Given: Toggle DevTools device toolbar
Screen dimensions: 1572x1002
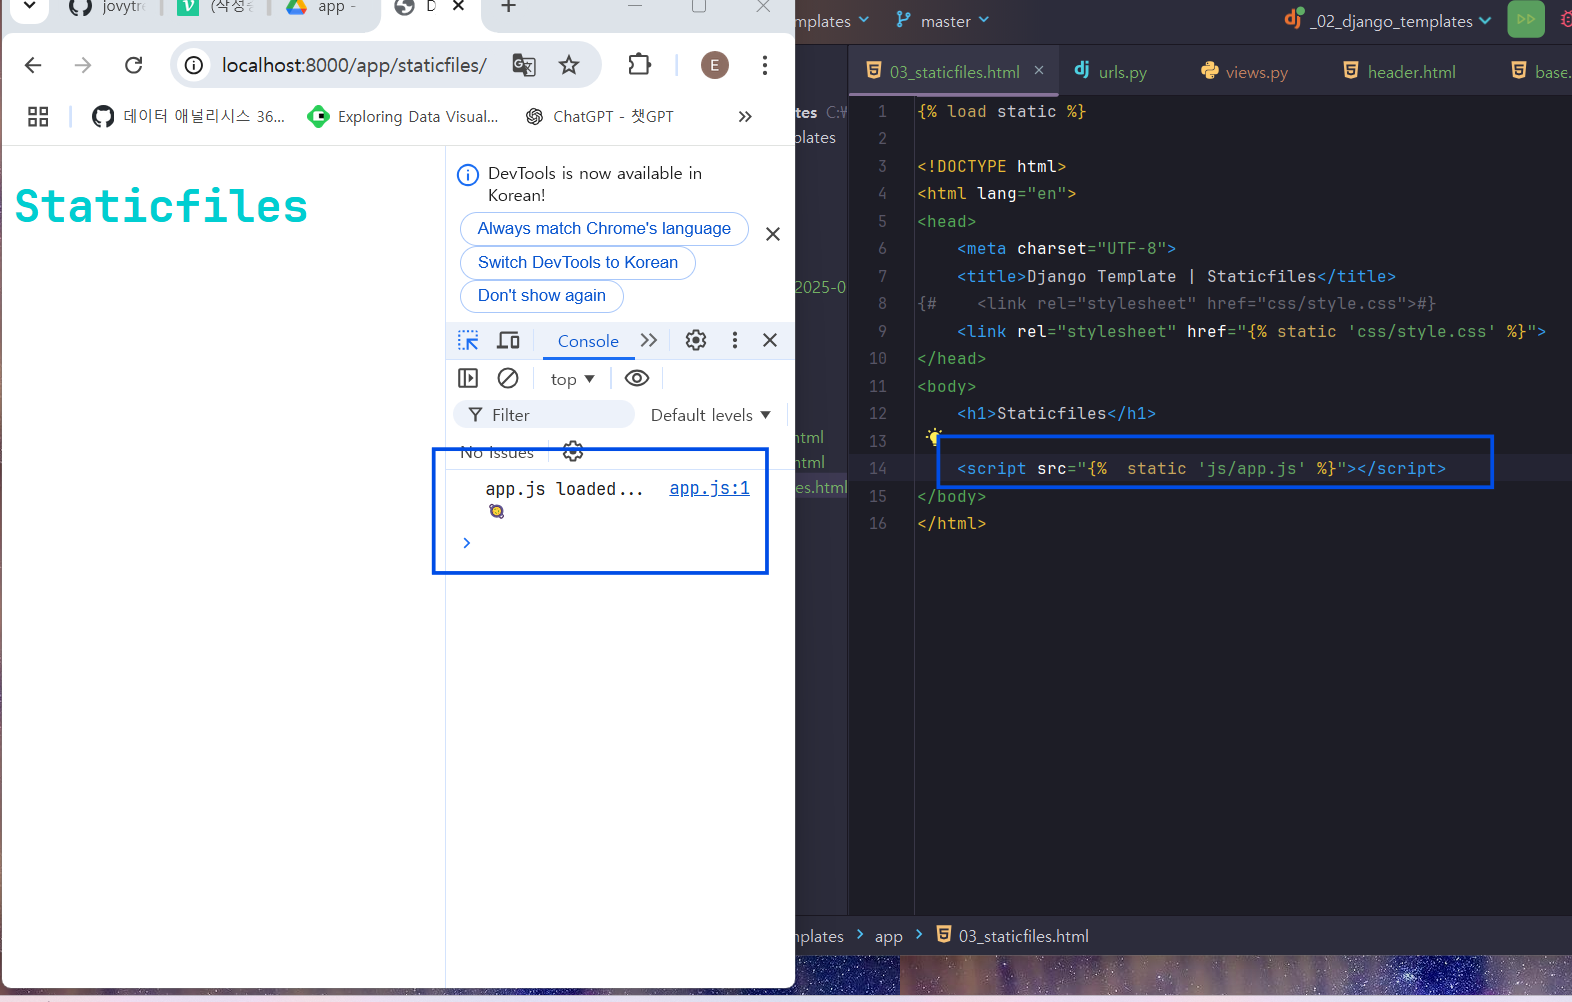Looking at the screenshot, I should pyautogui.click(x=508, y=340).
